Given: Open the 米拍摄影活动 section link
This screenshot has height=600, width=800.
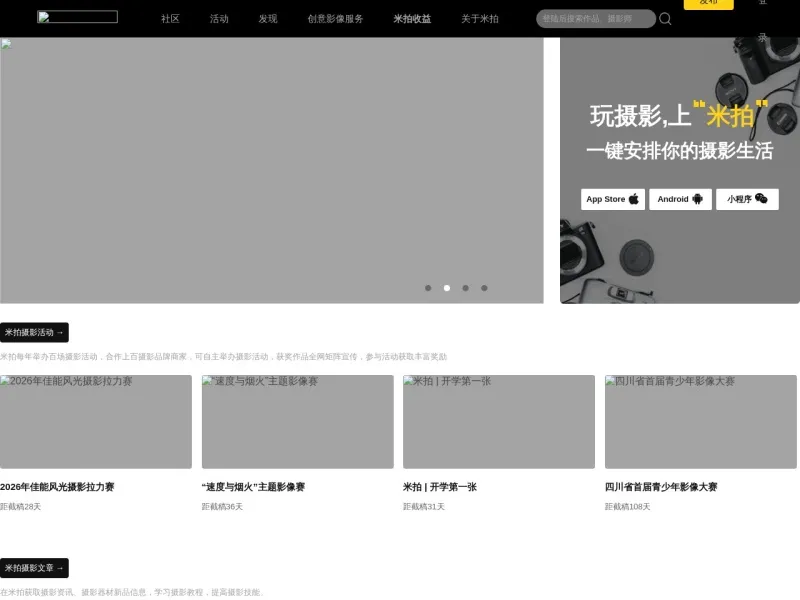Looking at the screenshot, I should coord(34,333).
